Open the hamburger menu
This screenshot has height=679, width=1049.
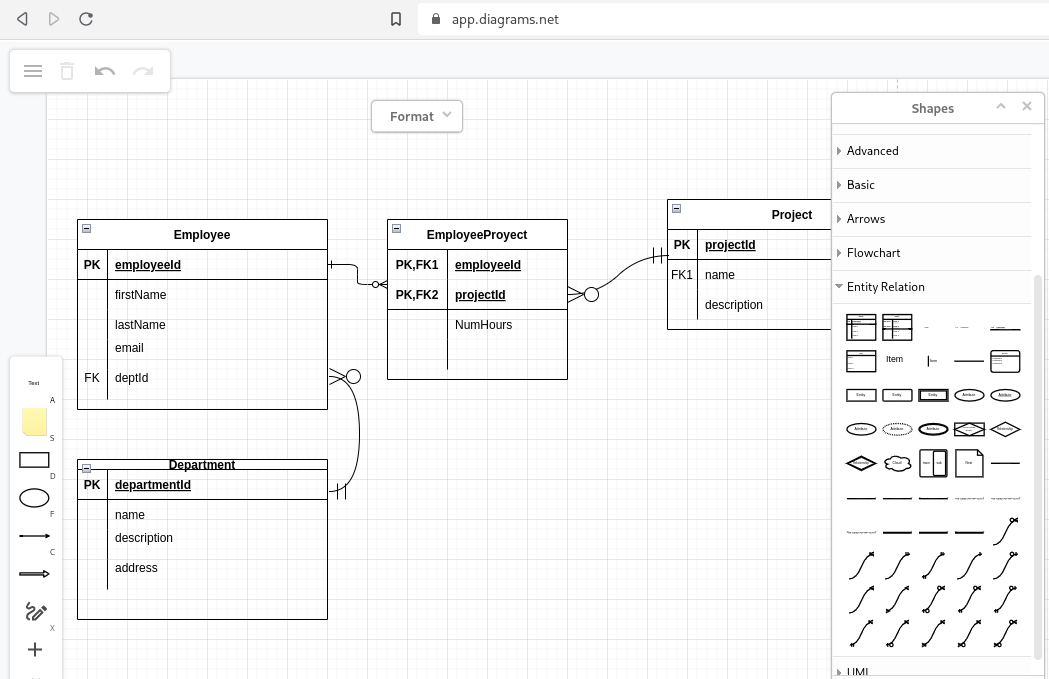pos(33,71)
